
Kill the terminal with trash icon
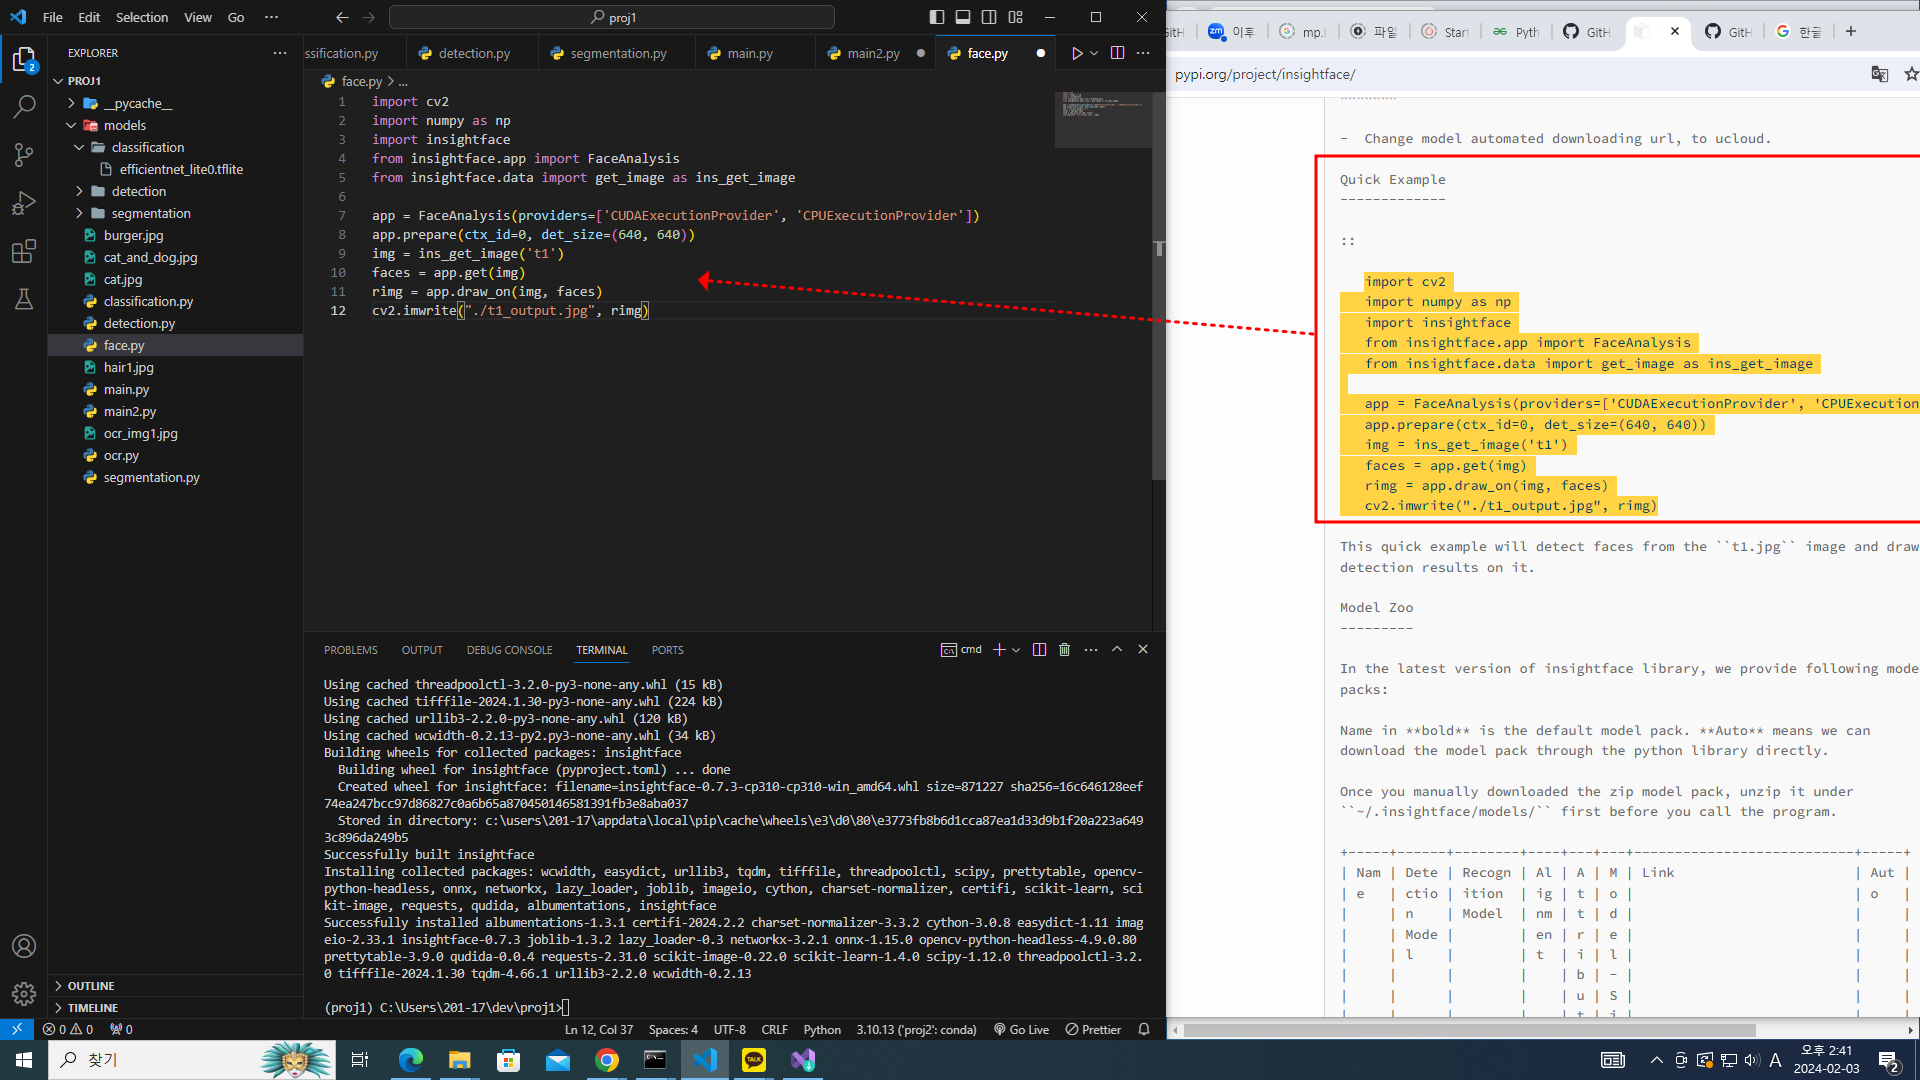pyautogui.click(x=1064, y=650)
